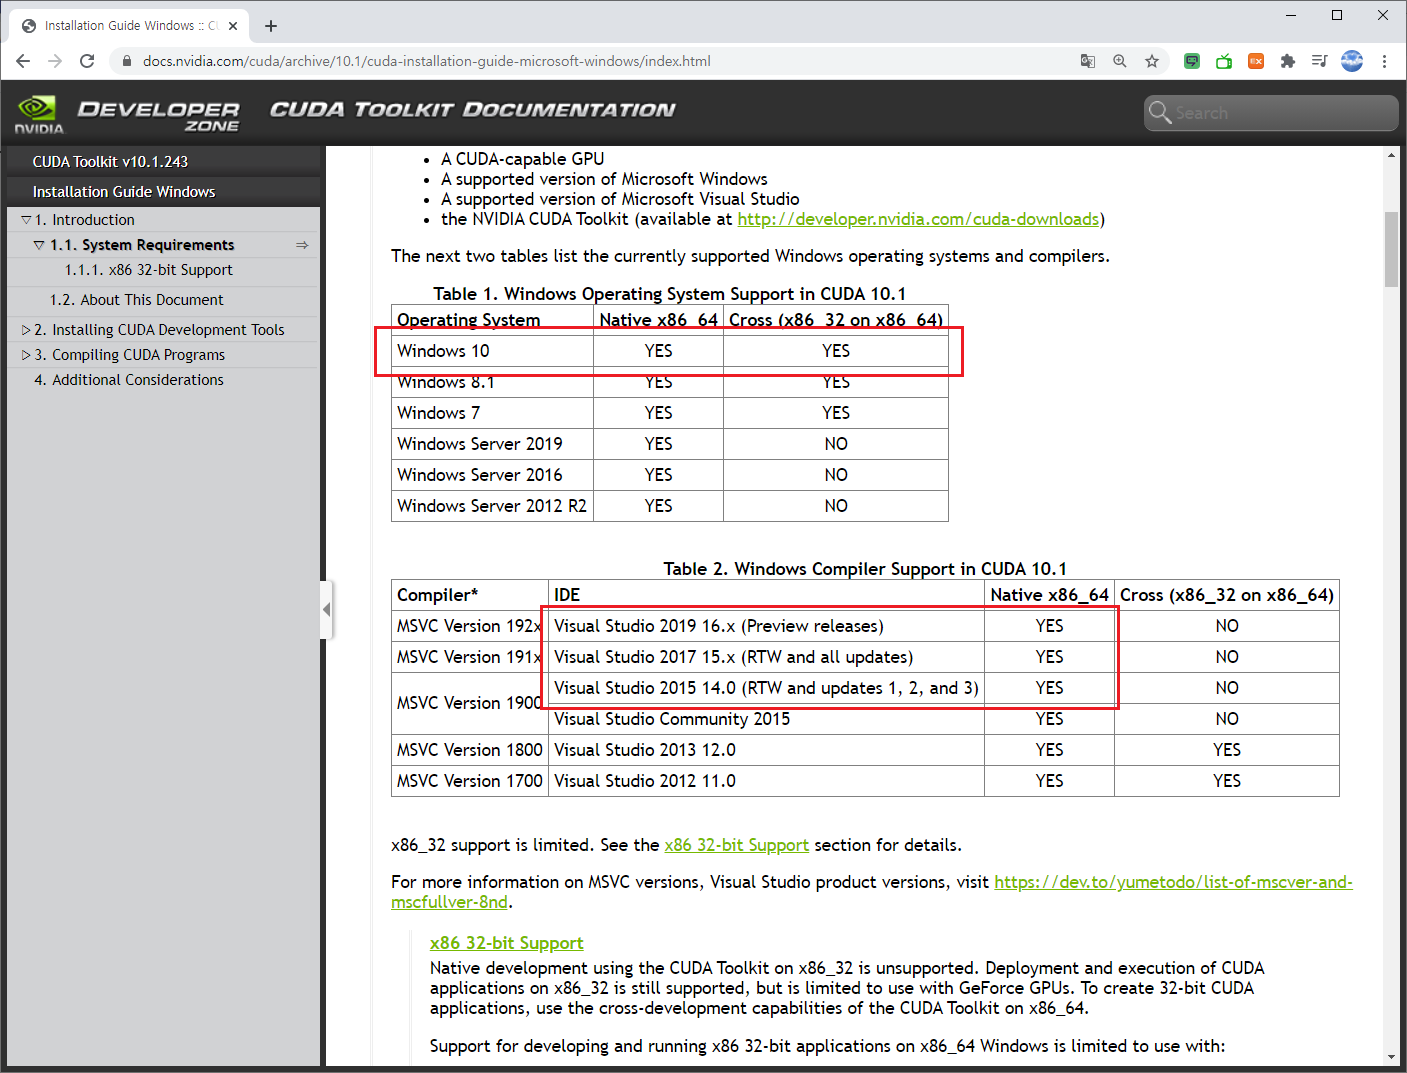Open dev.to list-of-mscver link

point(872,891)
